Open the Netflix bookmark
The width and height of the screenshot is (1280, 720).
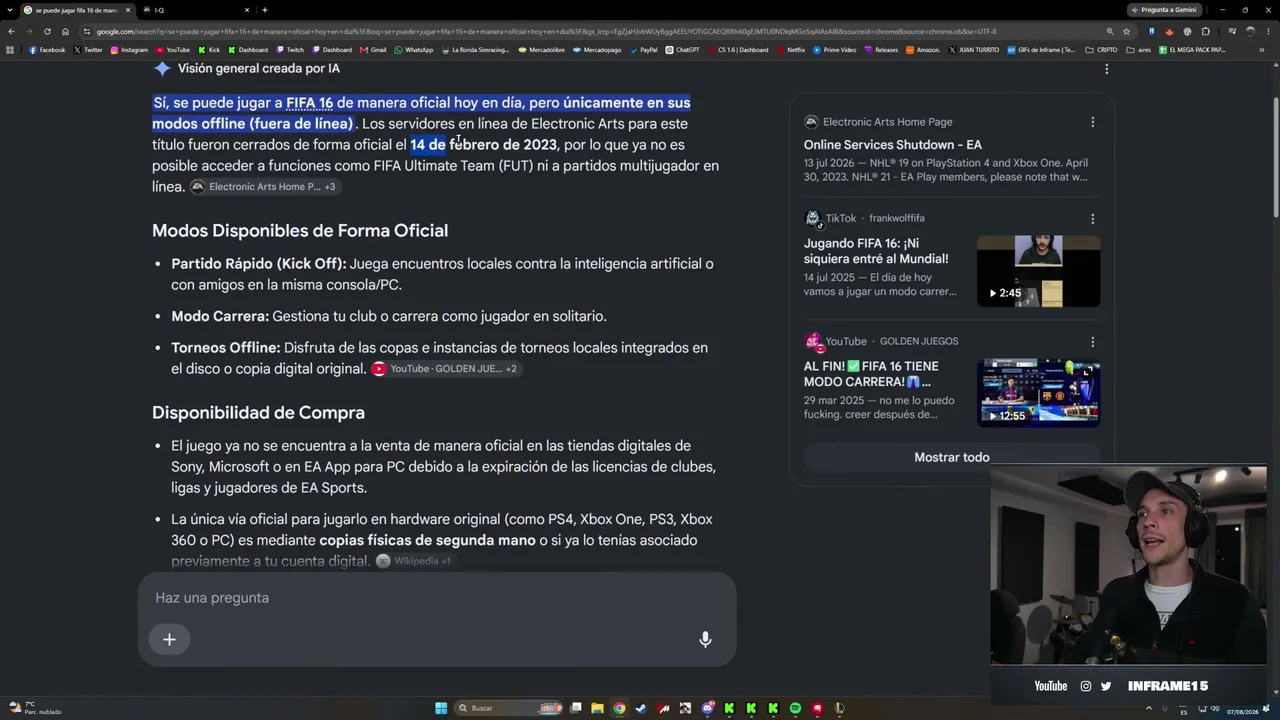coord(790,50)
